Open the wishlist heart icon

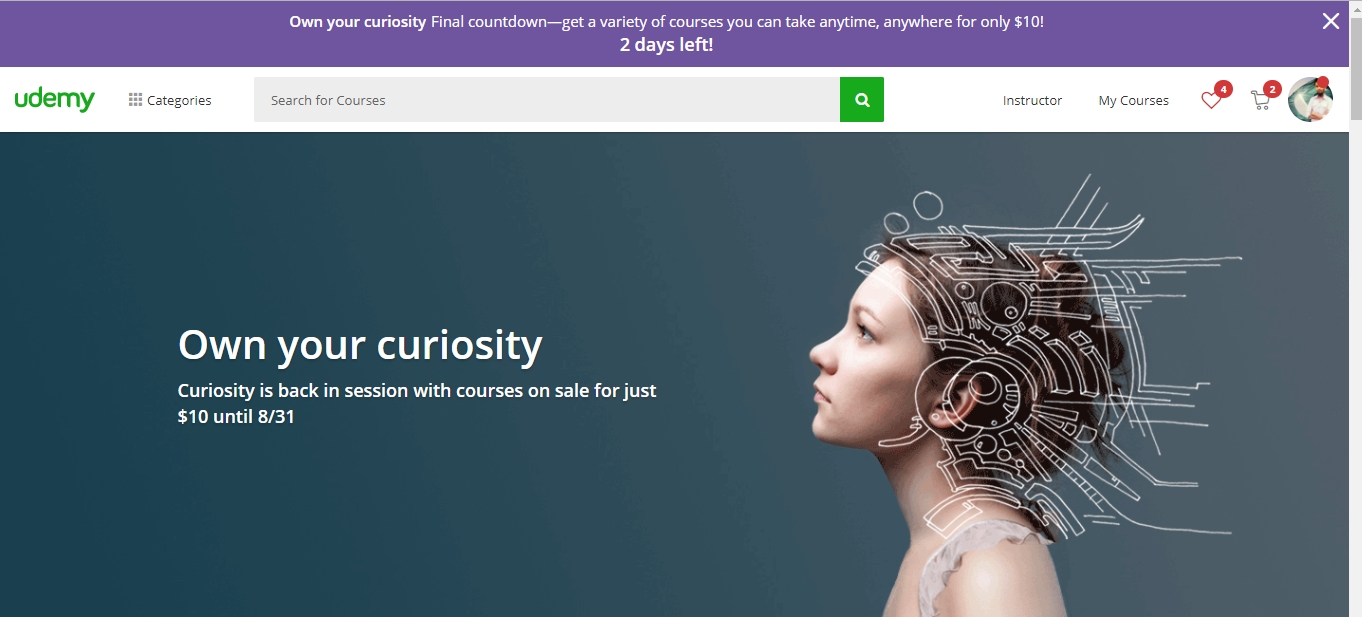pos(1211,100)
